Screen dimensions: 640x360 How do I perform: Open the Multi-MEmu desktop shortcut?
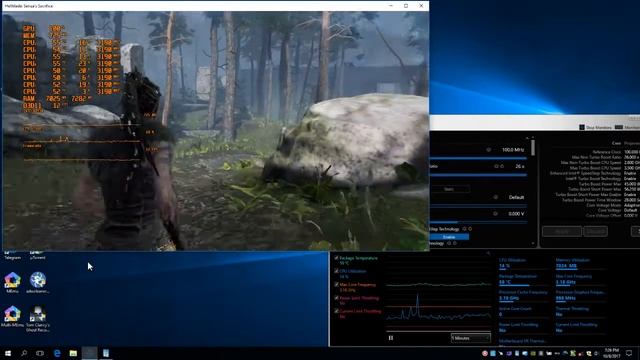click(x=12, y=317)
